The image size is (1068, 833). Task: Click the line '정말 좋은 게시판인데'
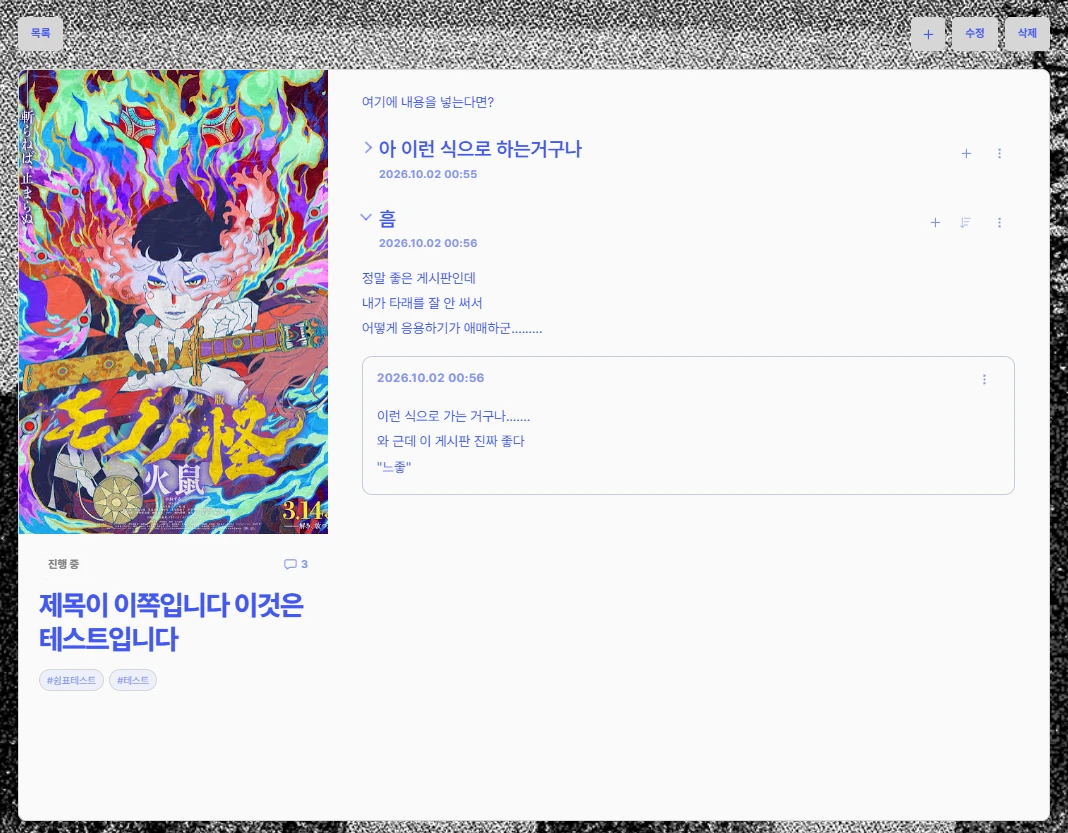click(419, 278)
